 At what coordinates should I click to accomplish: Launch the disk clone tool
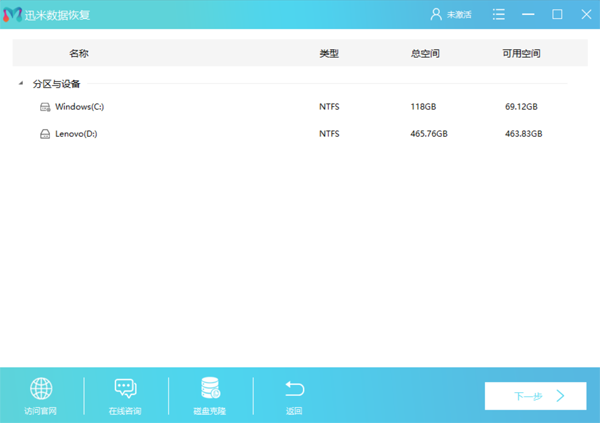[210, 389]
